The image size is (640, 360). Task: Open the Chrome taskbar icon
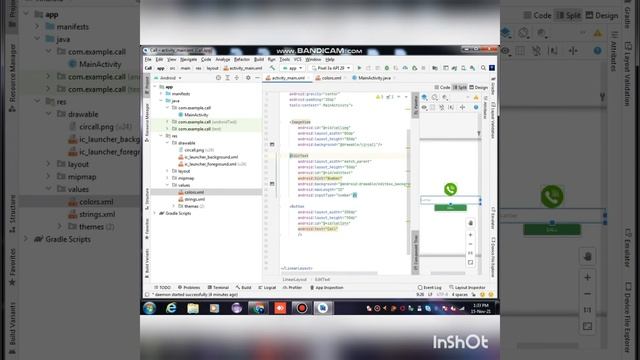(x=258, y=308)
